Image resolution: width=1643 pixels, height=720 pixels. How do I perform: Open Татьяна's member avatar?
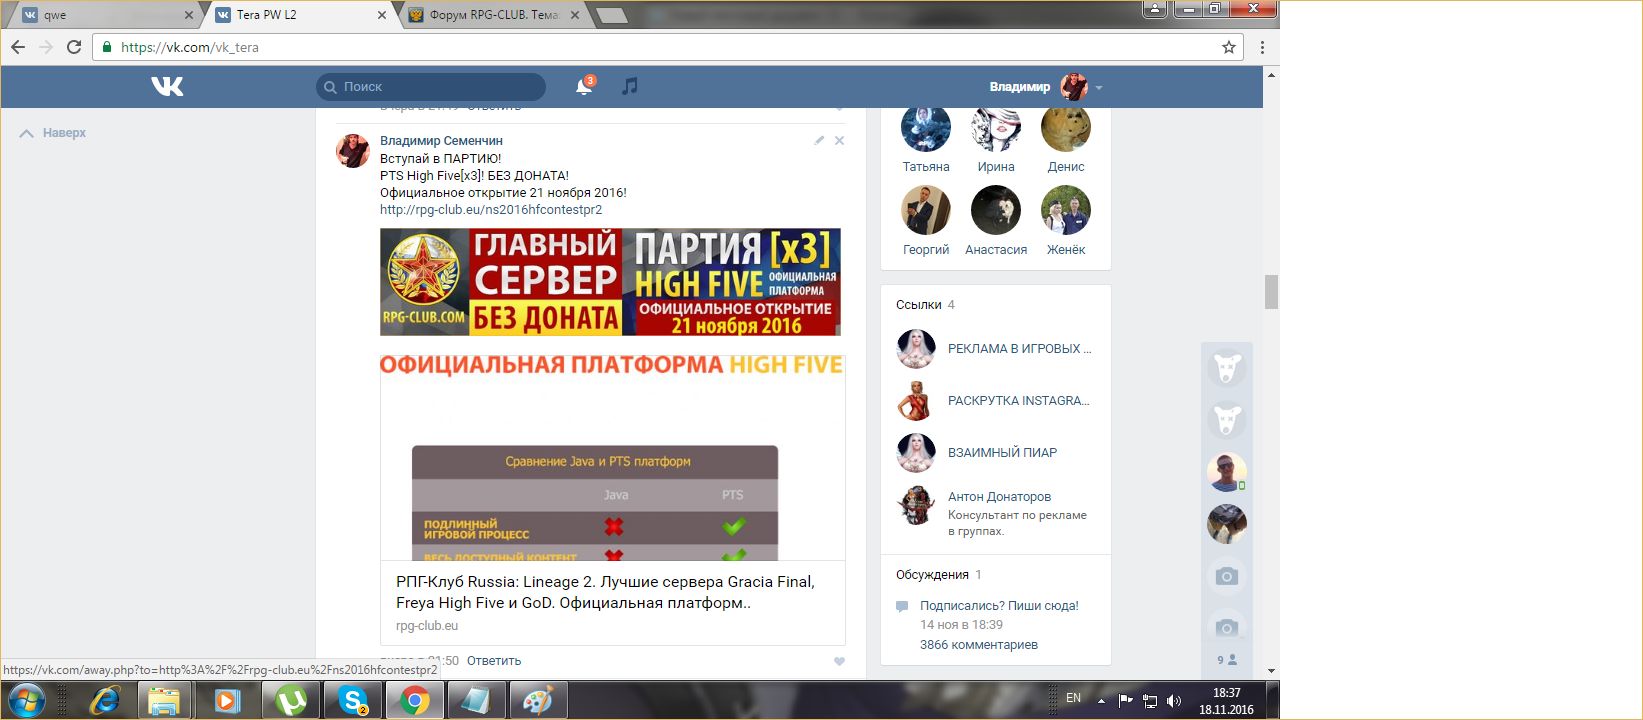(926, 130)
